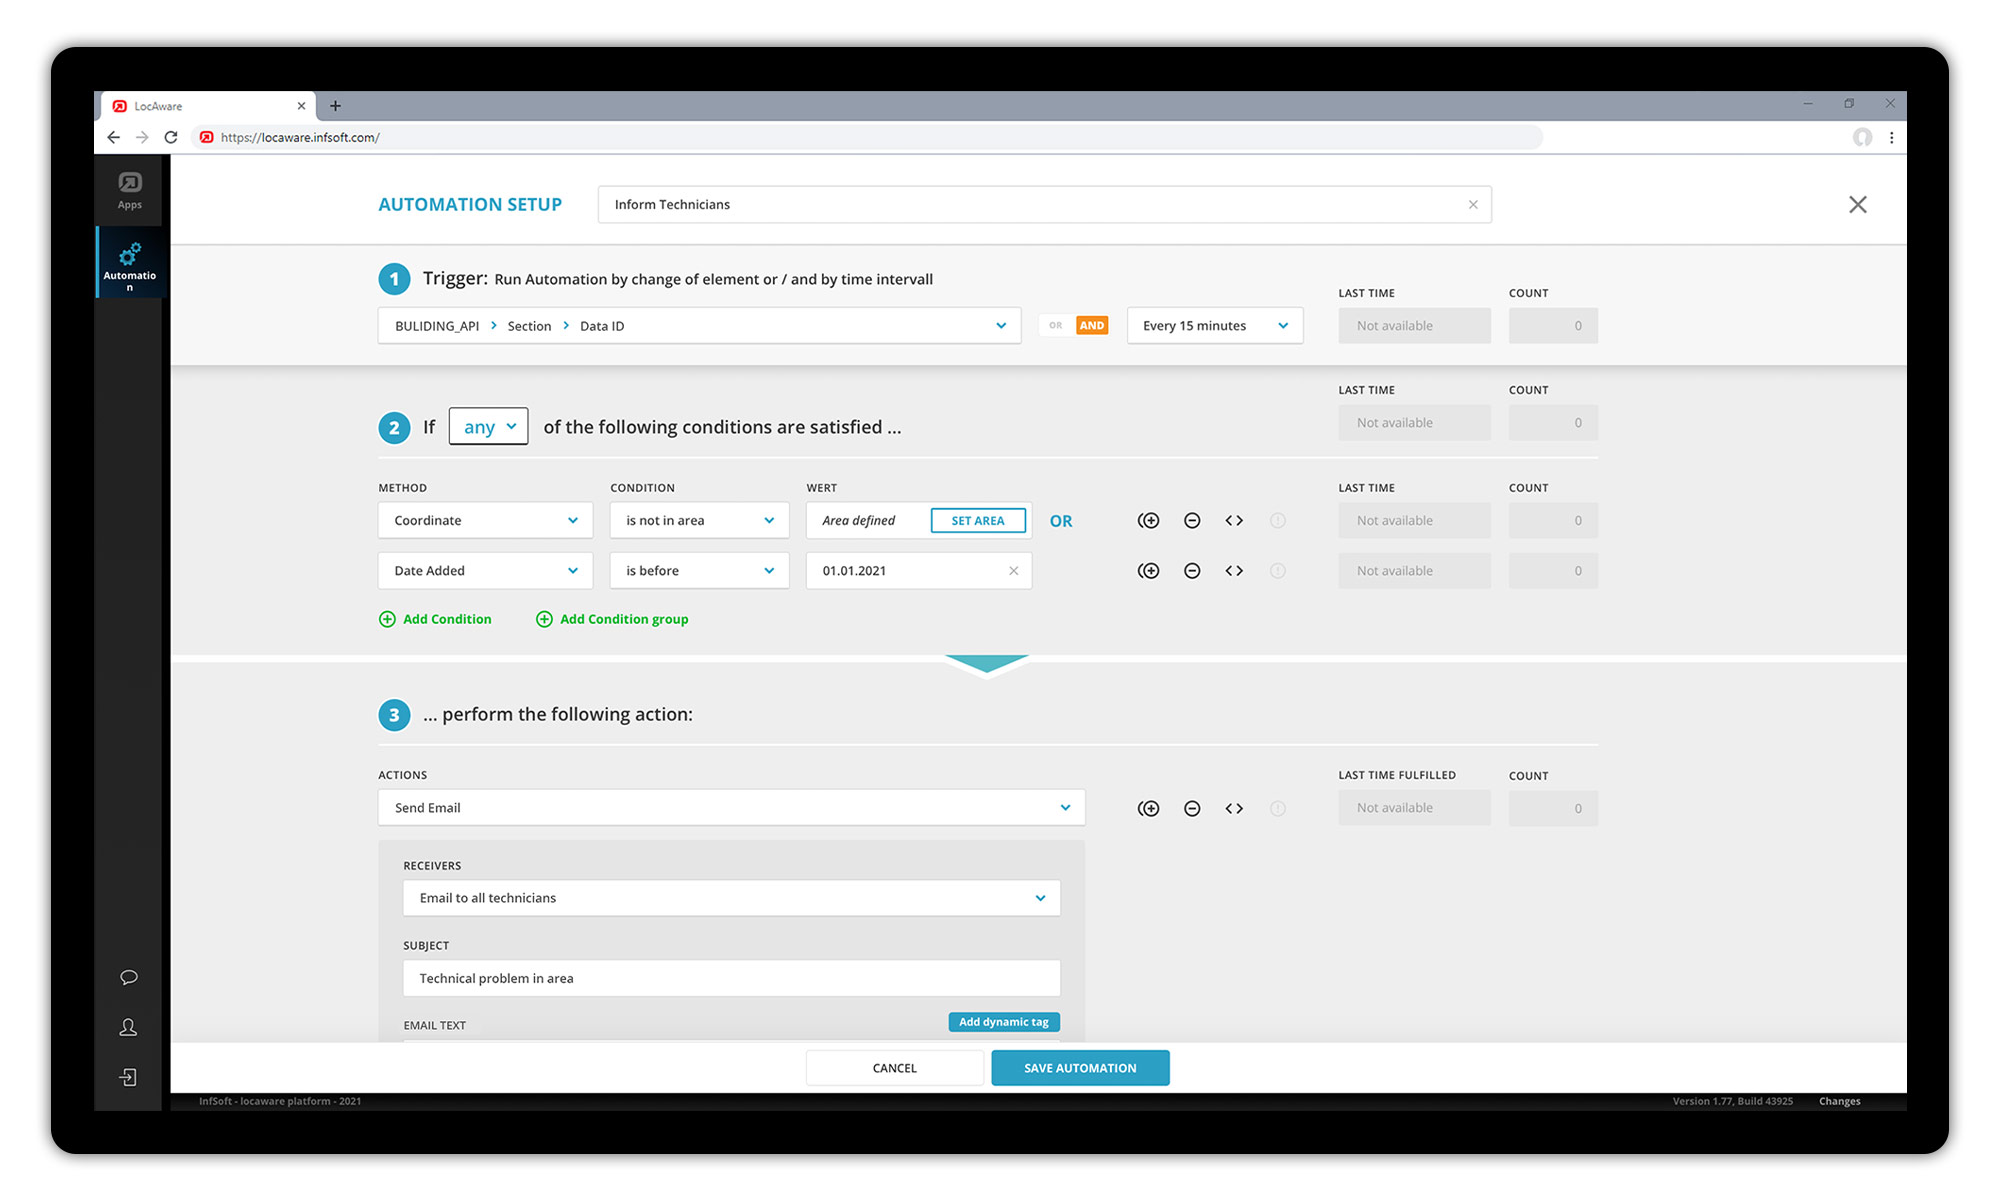Add row via plus icon beside Coordinate condition
2000x1200 pixels.
pyautogui.click(x=1148, y=520)
